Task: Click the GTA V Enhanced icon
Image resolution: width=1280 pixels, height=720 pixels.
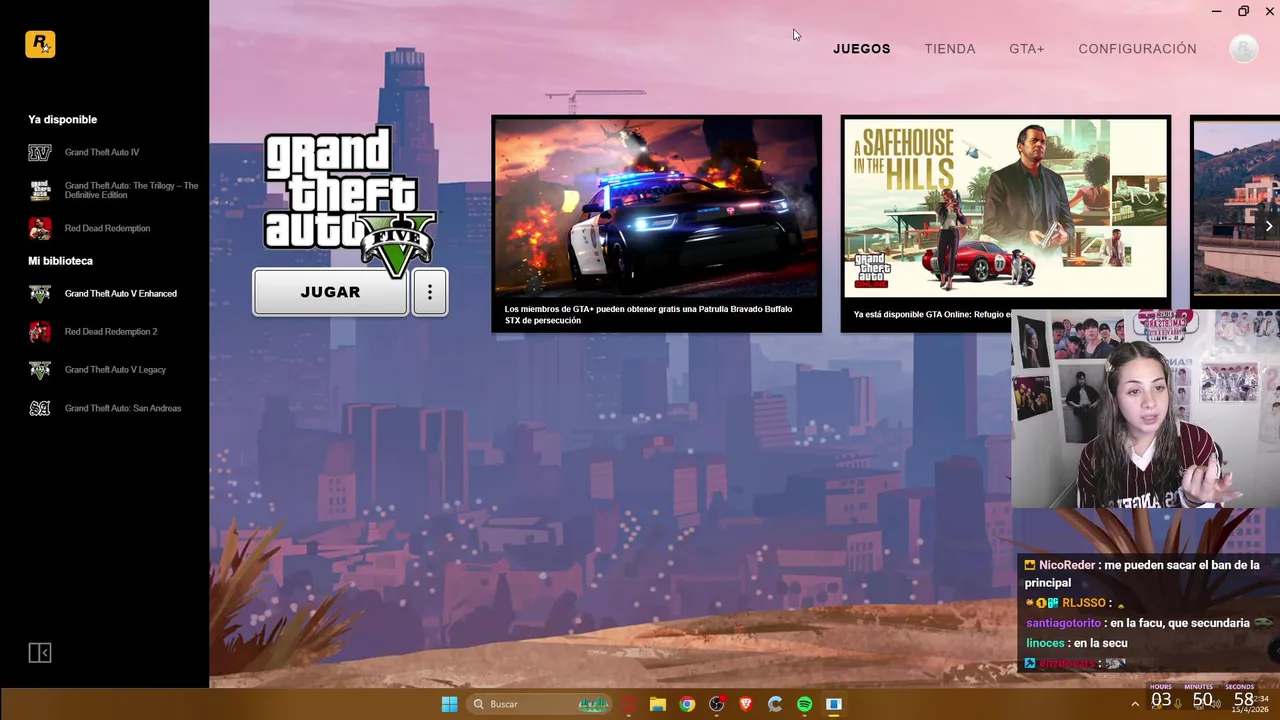Action: coord(40,294)
